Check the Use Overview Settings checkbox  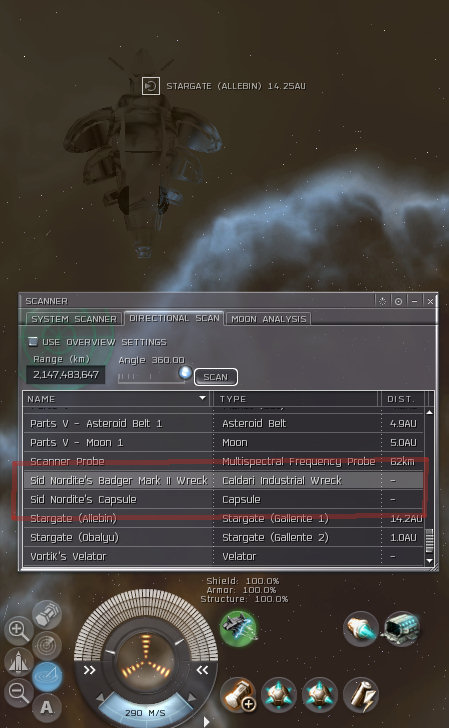(33, 342)
